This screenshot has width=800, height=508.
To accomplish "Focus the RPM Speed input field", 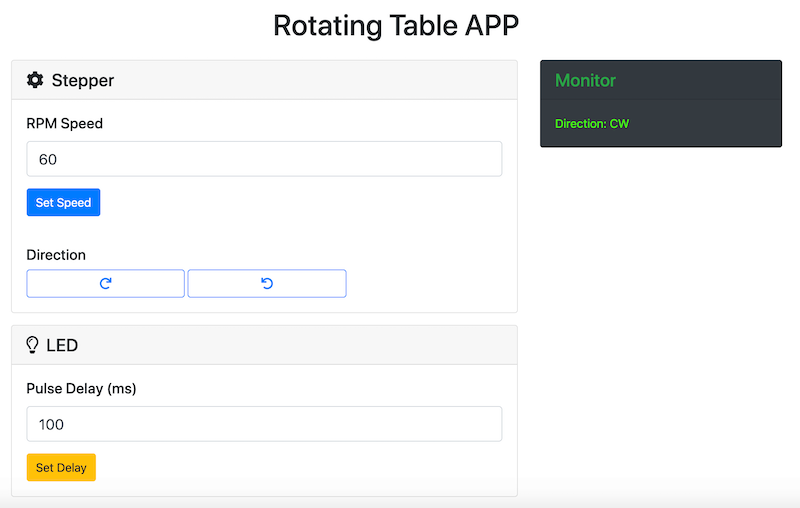I will coord(264,159).
